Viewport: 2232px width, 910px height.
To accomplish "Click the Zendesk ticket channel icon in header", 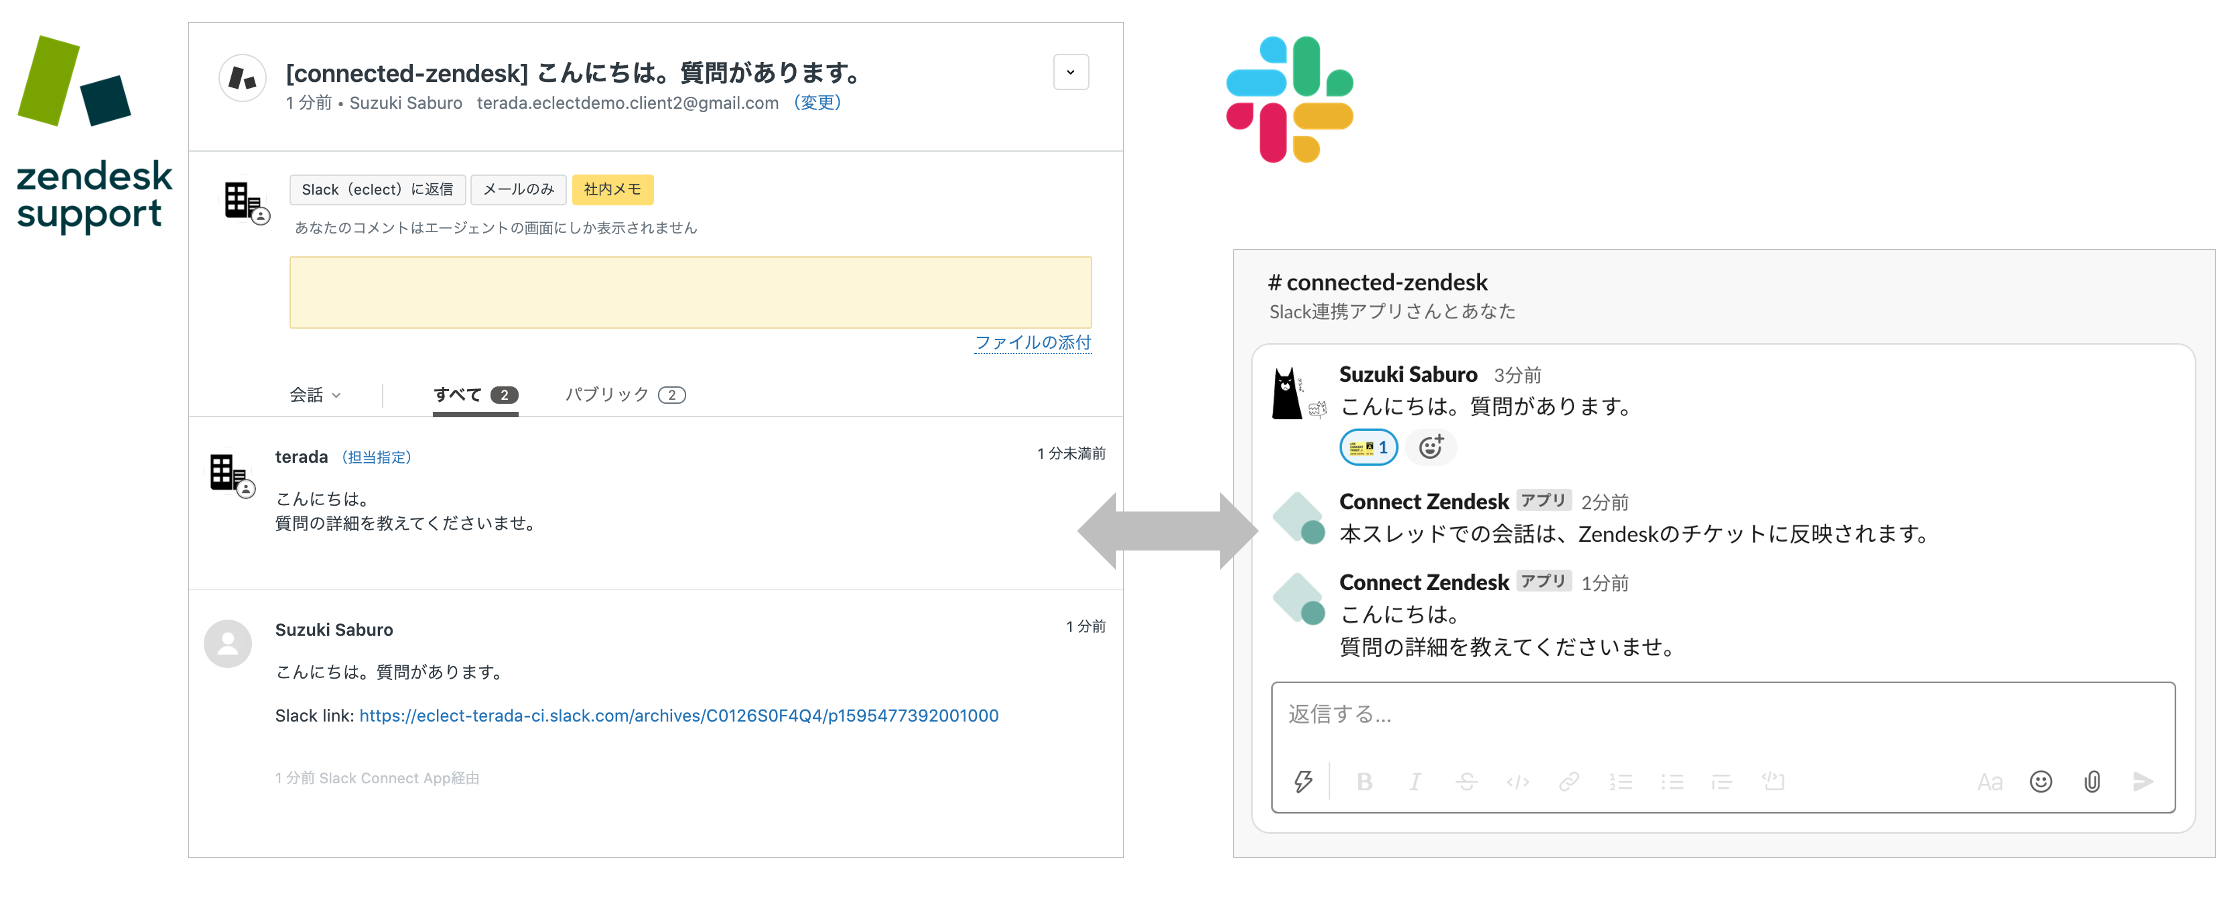I will pos(242,78).
